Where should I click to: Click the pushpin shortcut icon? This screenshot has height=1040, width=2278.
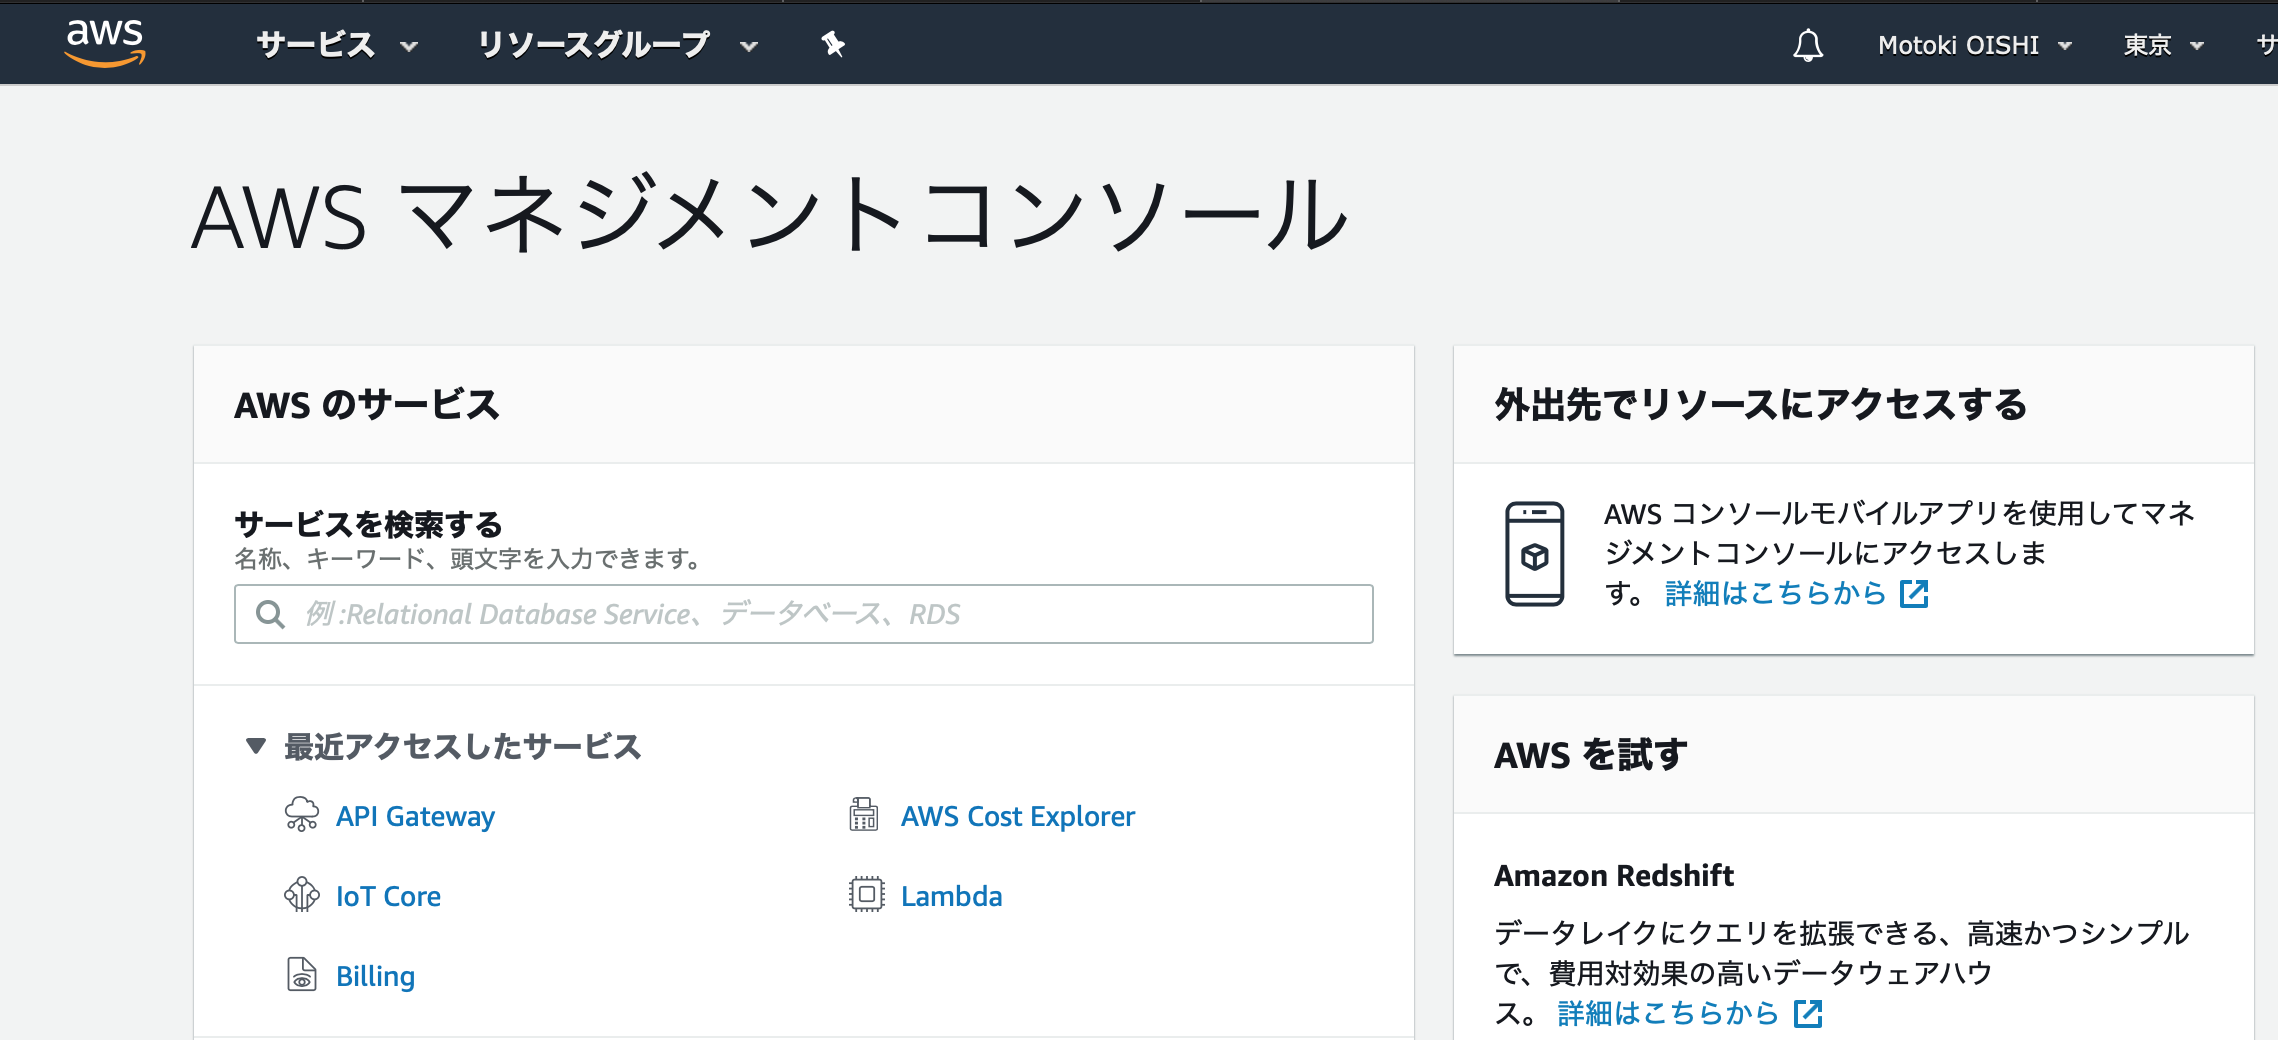833,44
